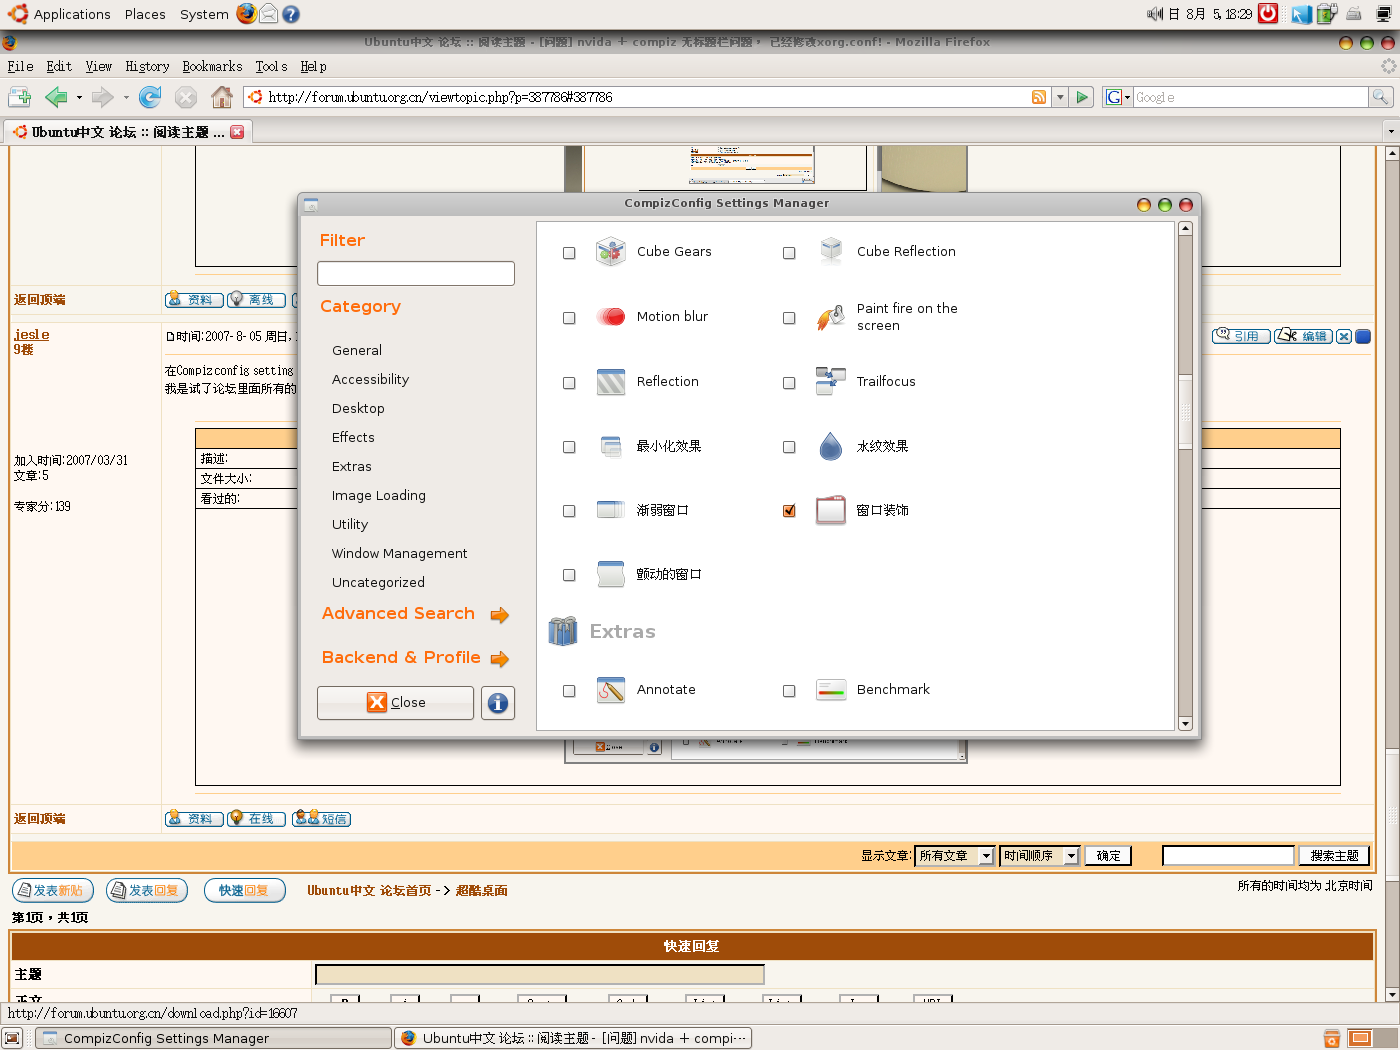Click the 确定 button

[x=1108, y=856]
